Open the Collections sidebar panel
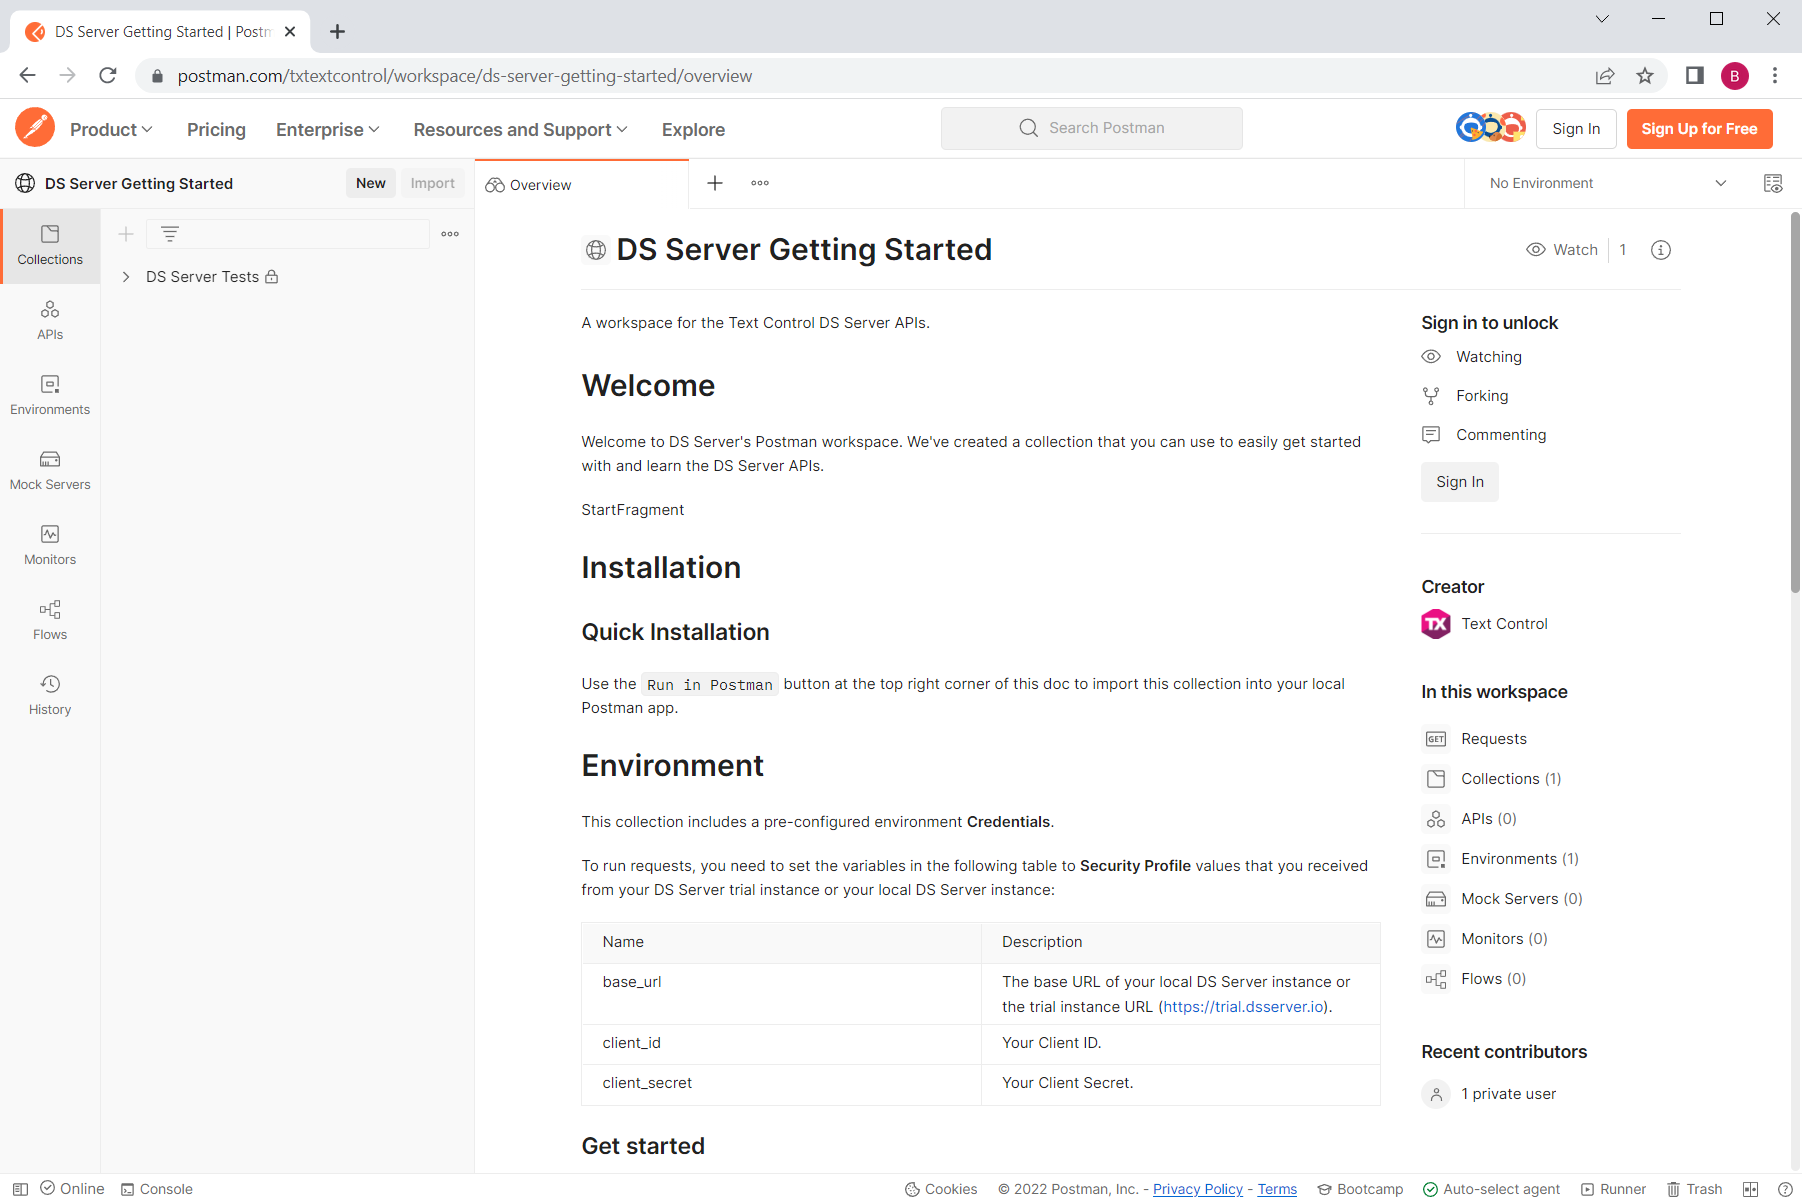The height and width of the screenshot is (1204, 1802). (50, 246)
